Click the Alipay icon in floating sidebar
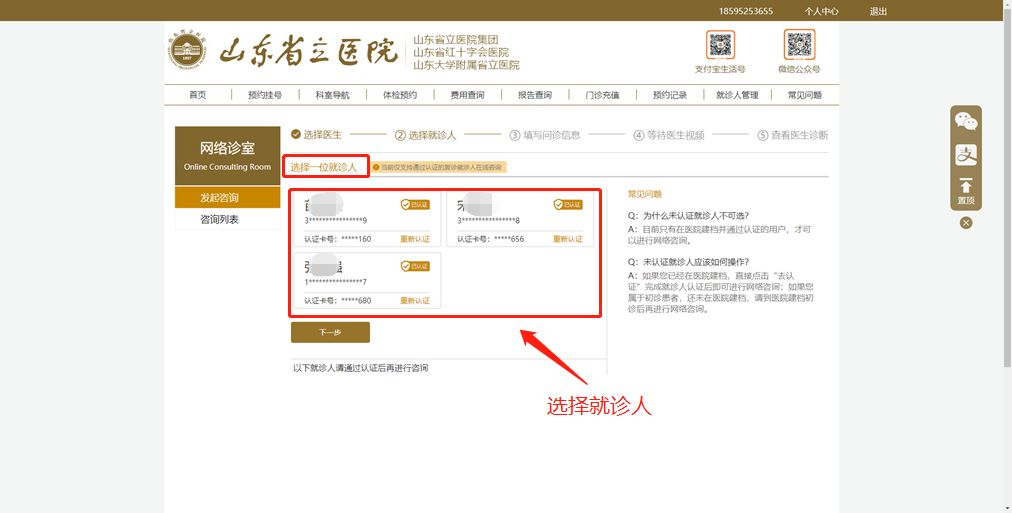Screen dimensions: 1012x513 (966, 155)
